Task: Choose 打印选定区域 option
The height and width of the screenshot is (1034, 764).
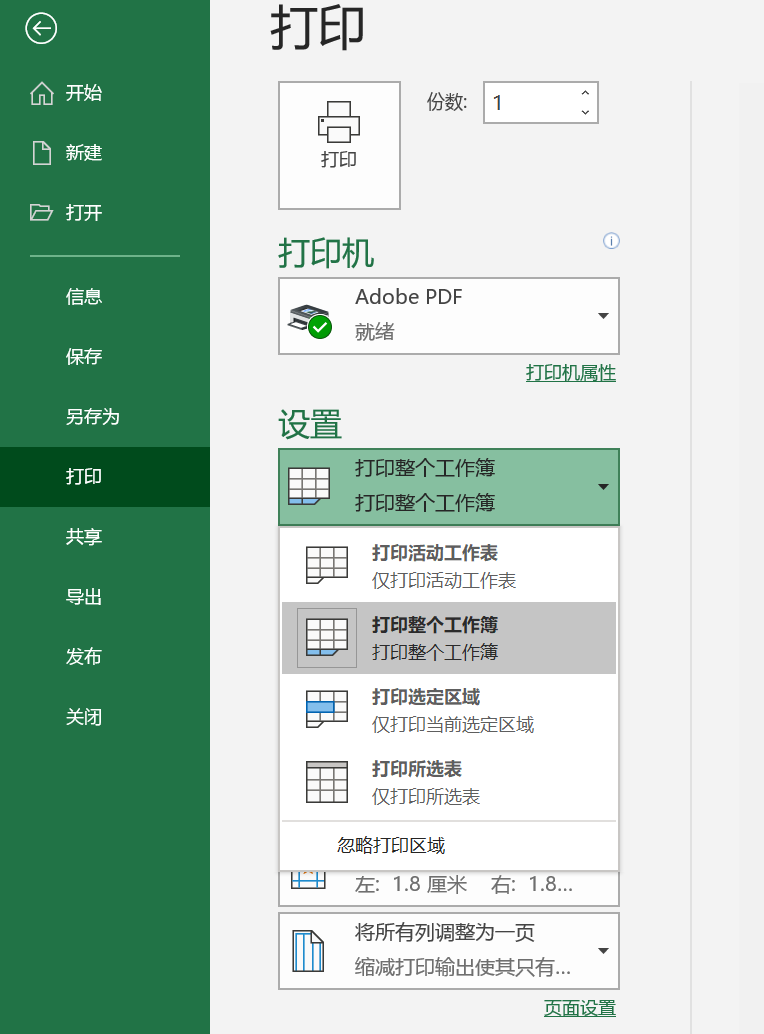Action: 449,710
